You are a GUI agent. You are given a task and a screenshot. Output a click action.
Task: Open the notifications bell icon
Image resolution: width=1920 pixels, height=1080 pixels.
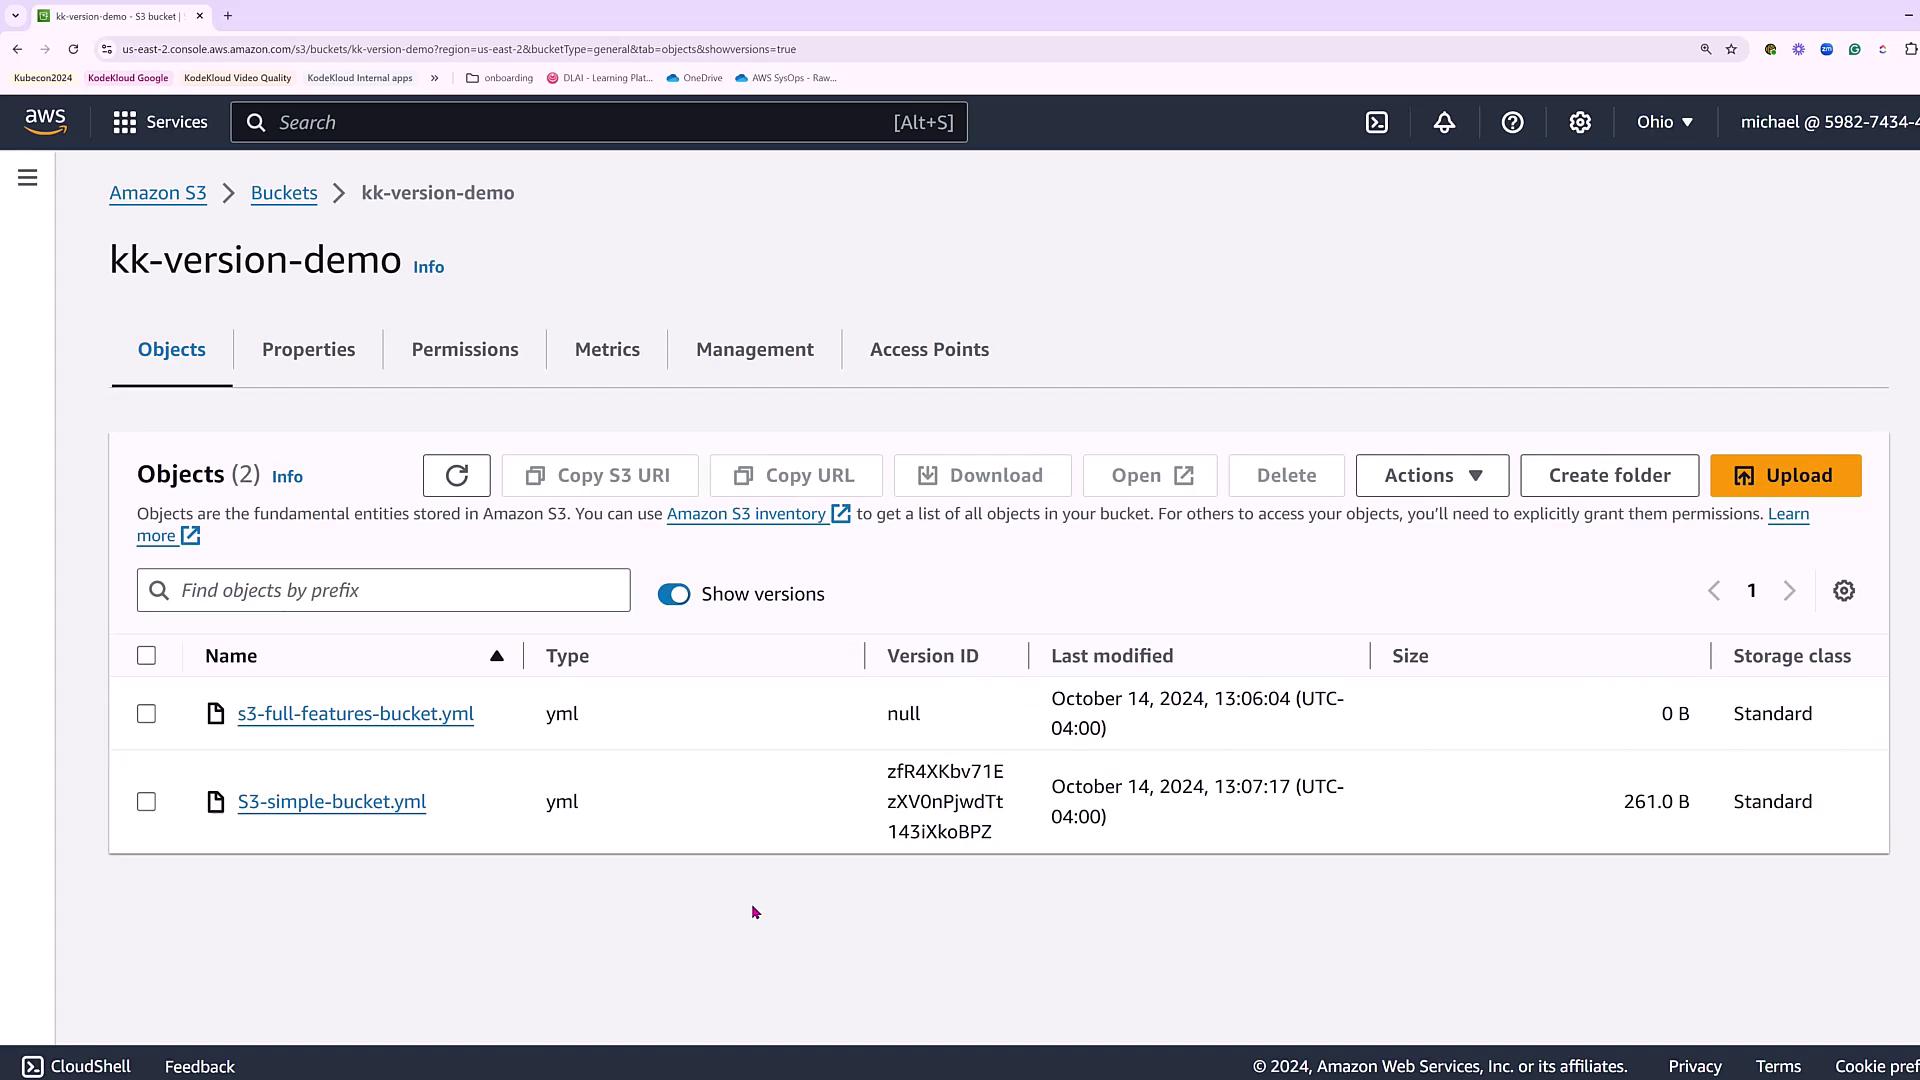(1444, 122)
